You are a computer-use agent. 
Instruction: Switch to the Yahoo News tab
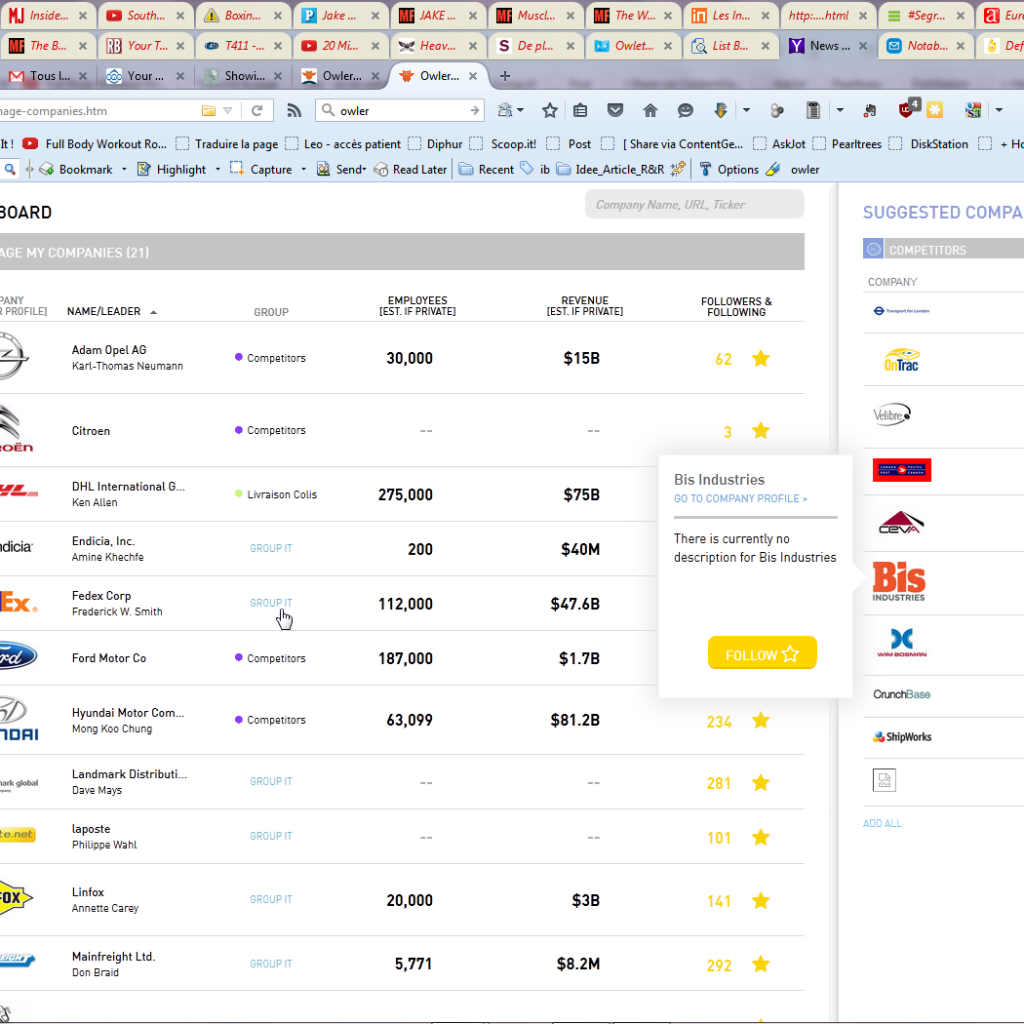pyautogui.click(x=828, y=46)
